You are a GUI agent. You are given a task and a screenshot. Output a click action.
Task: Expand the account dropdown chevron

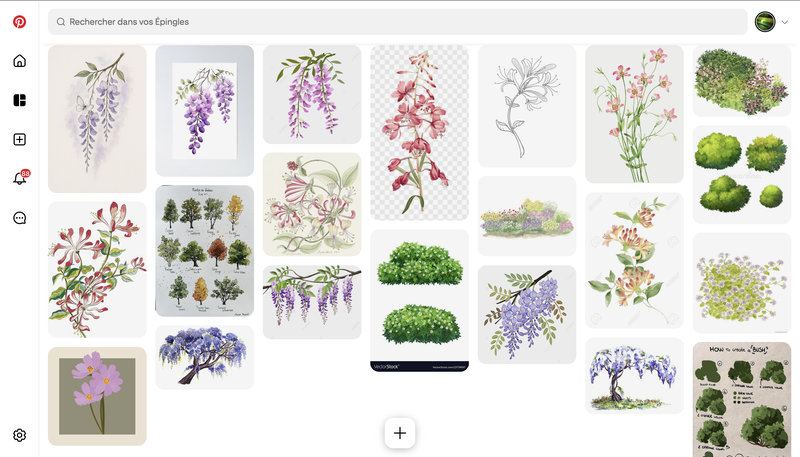pos(784,21)
